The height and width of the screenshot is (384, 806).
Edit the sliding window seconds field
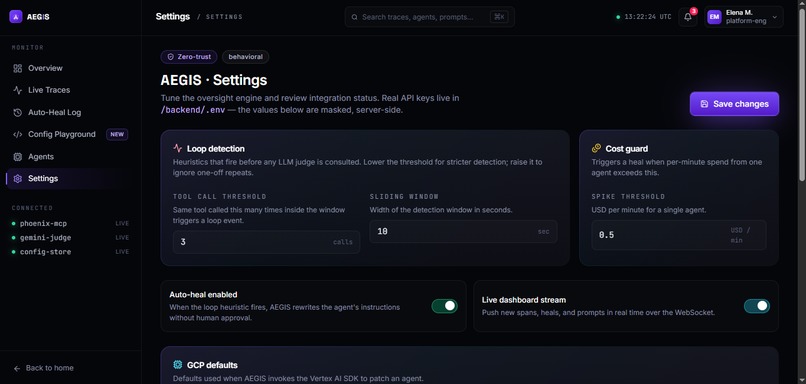tap(463, 232)
